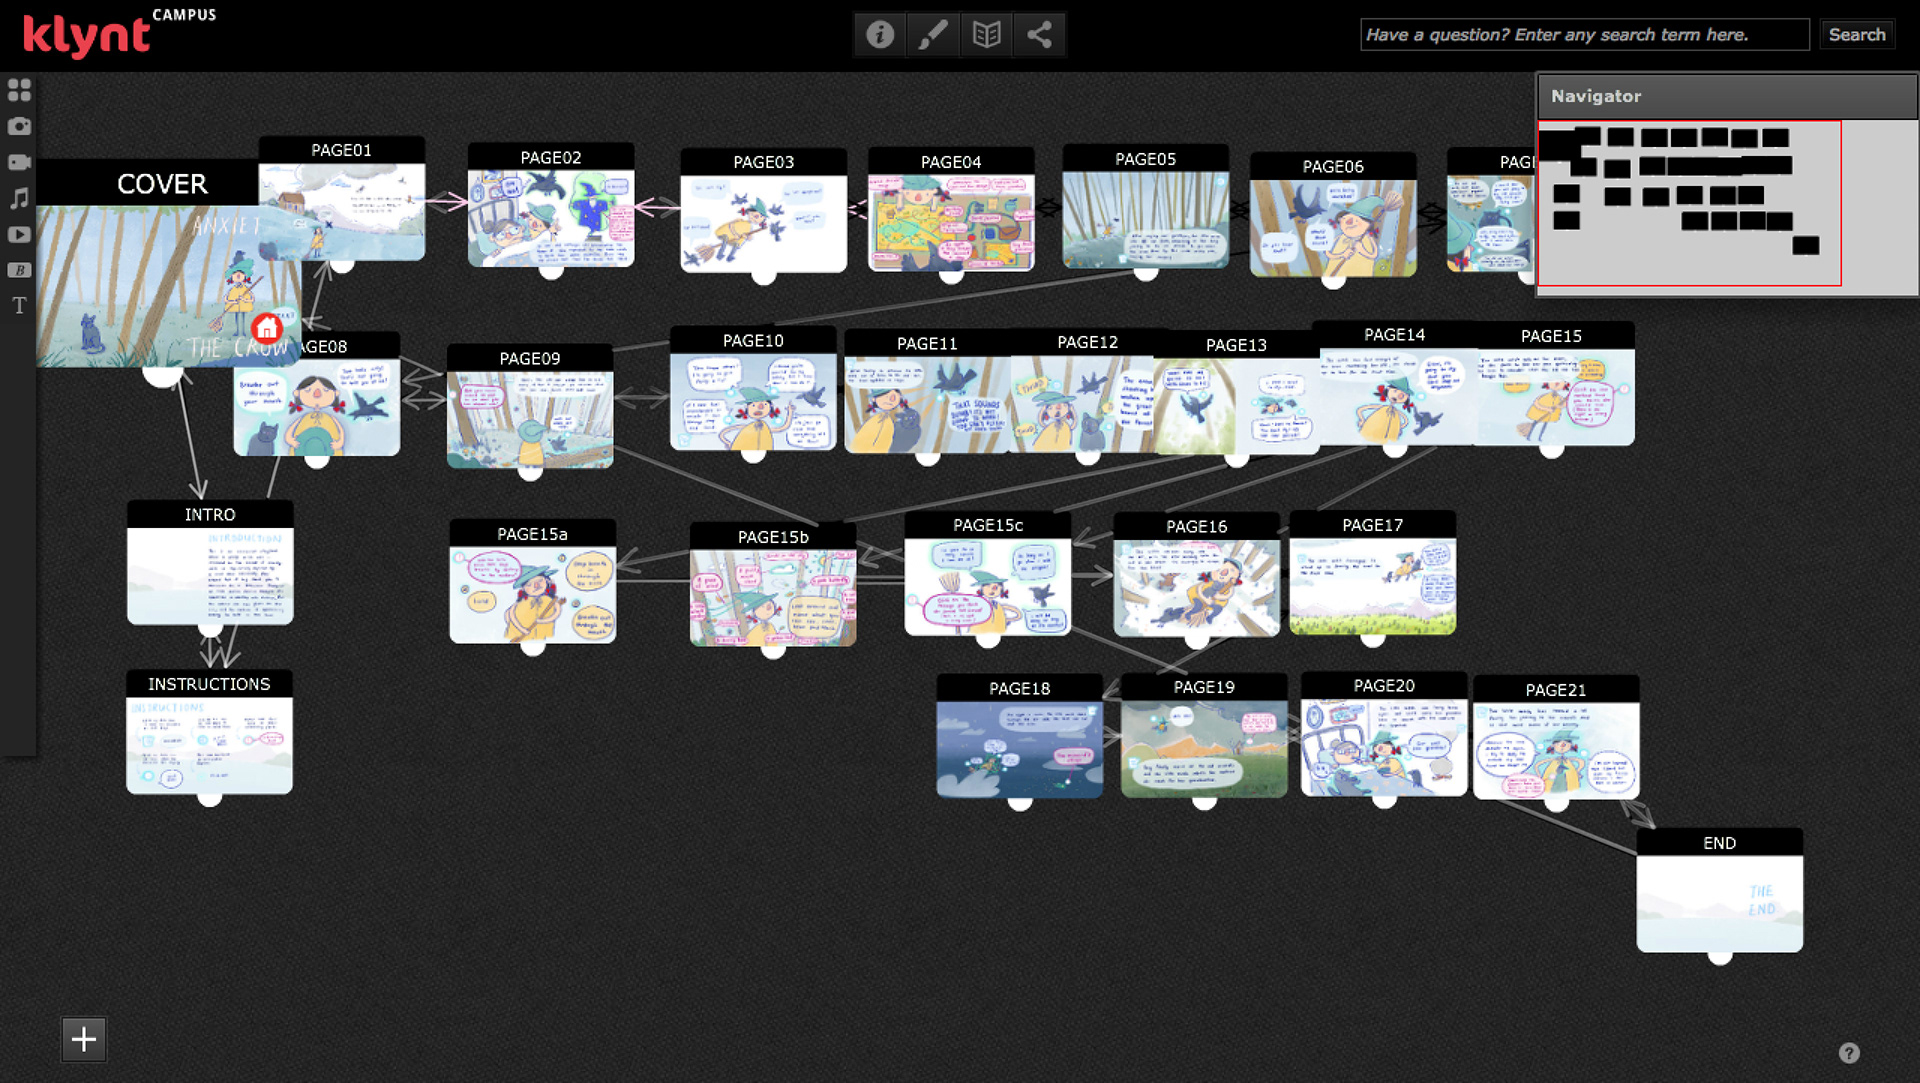Select the PAGE01 sequence thumbnail
Screen dimensions: 1920x1083
[x=342, y=212]
